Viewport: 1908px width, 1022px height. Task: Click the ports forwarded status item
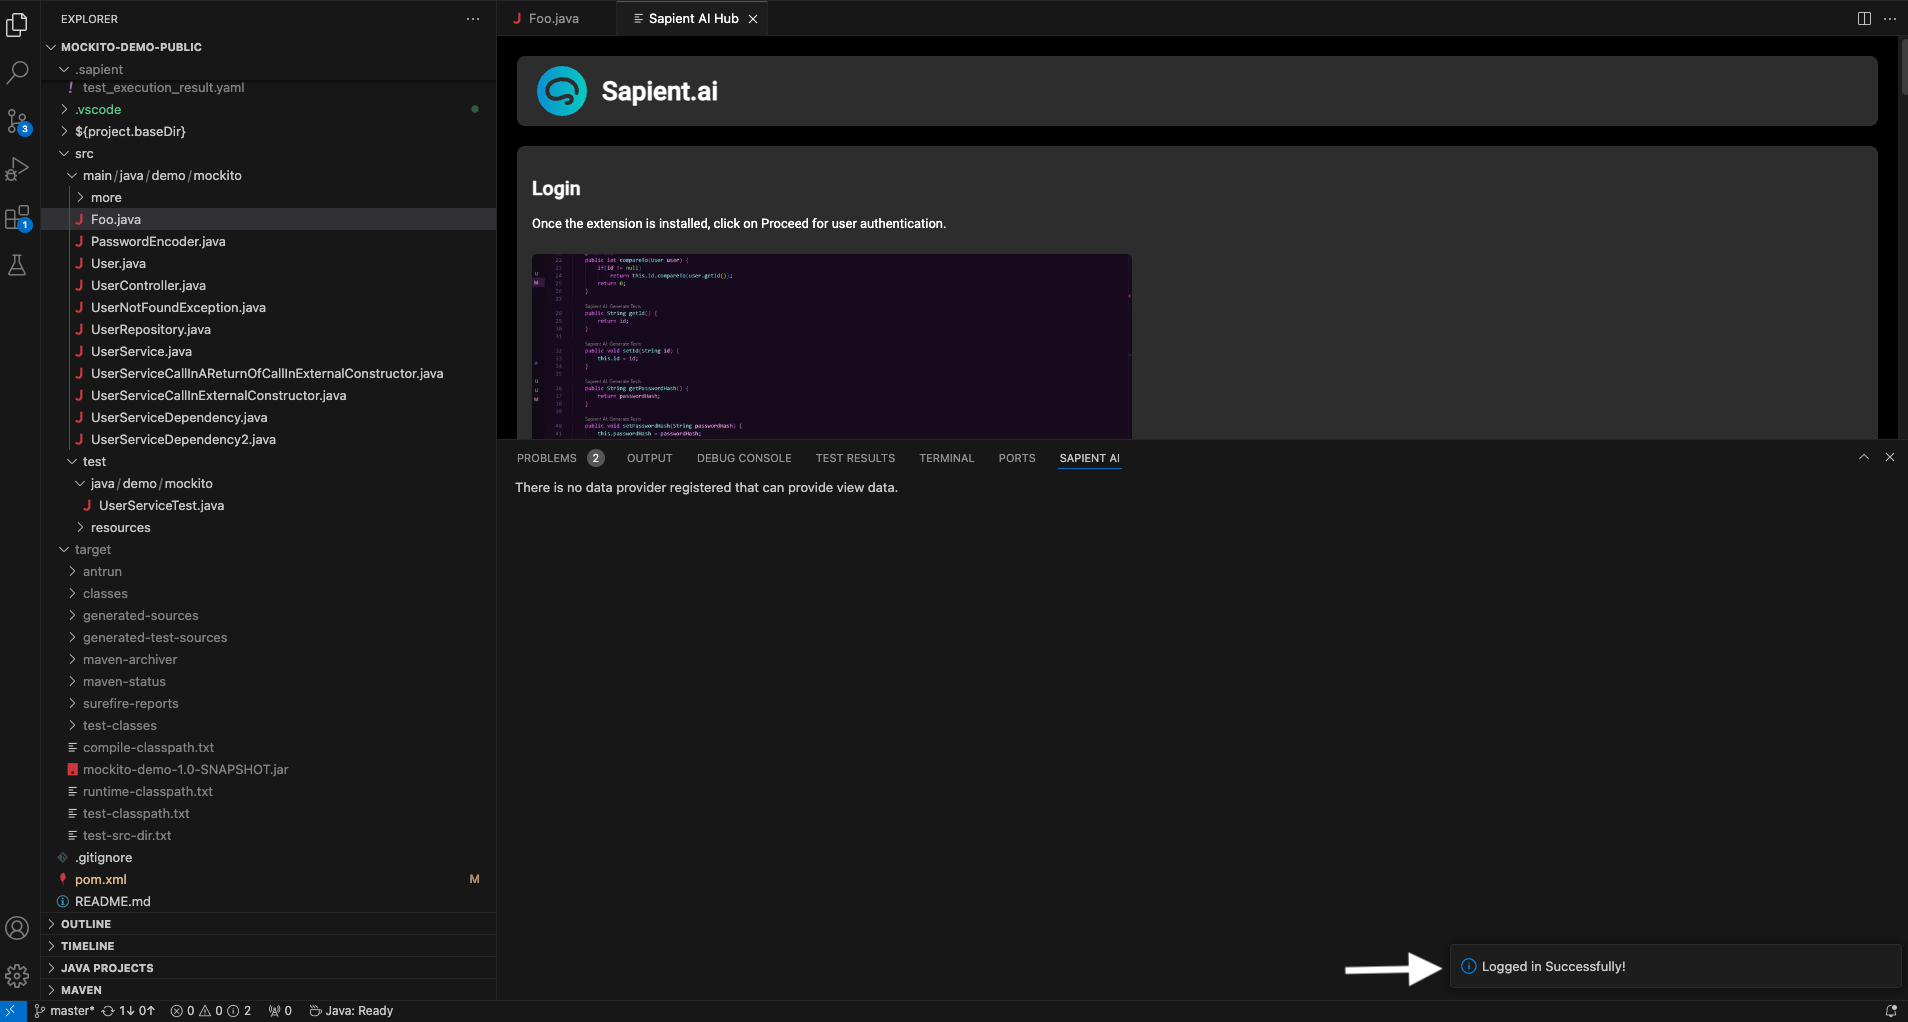tap(280, 1011)
